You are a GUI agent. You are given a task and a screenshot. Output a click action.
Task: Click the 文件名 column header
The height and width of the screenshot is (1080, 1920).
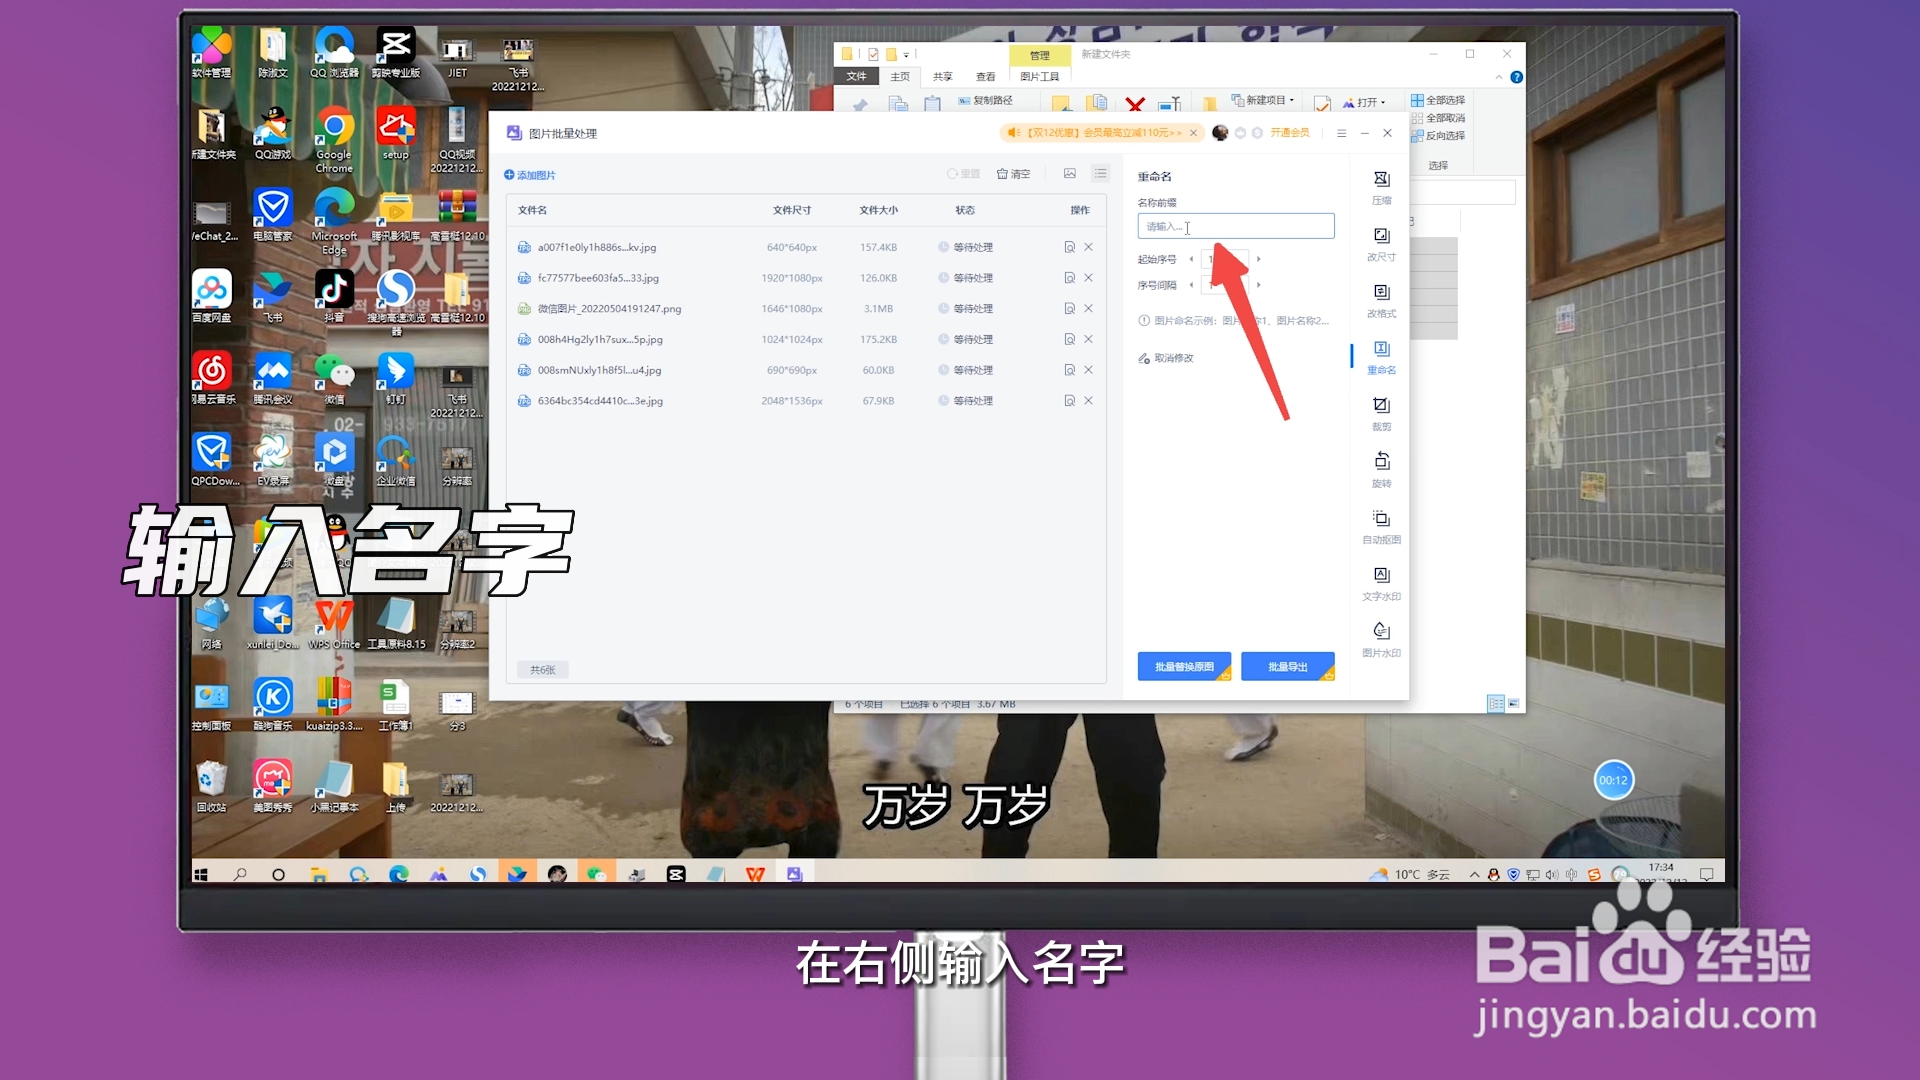[x=532, y=210]
